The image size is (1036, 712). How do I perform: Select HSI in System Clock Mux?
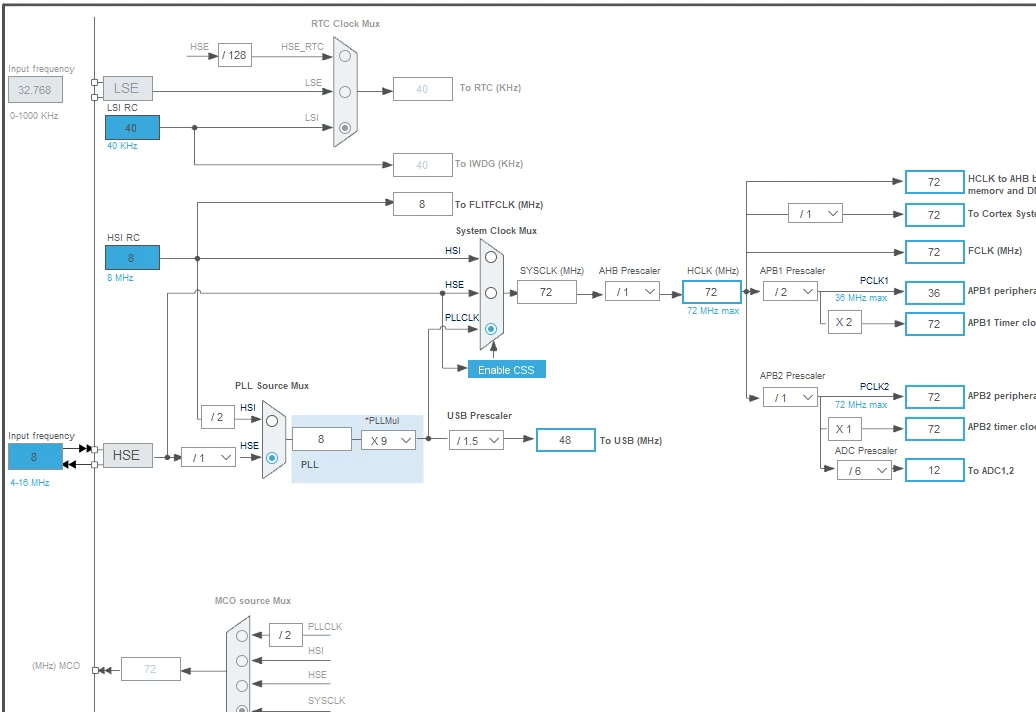(491, 257)
